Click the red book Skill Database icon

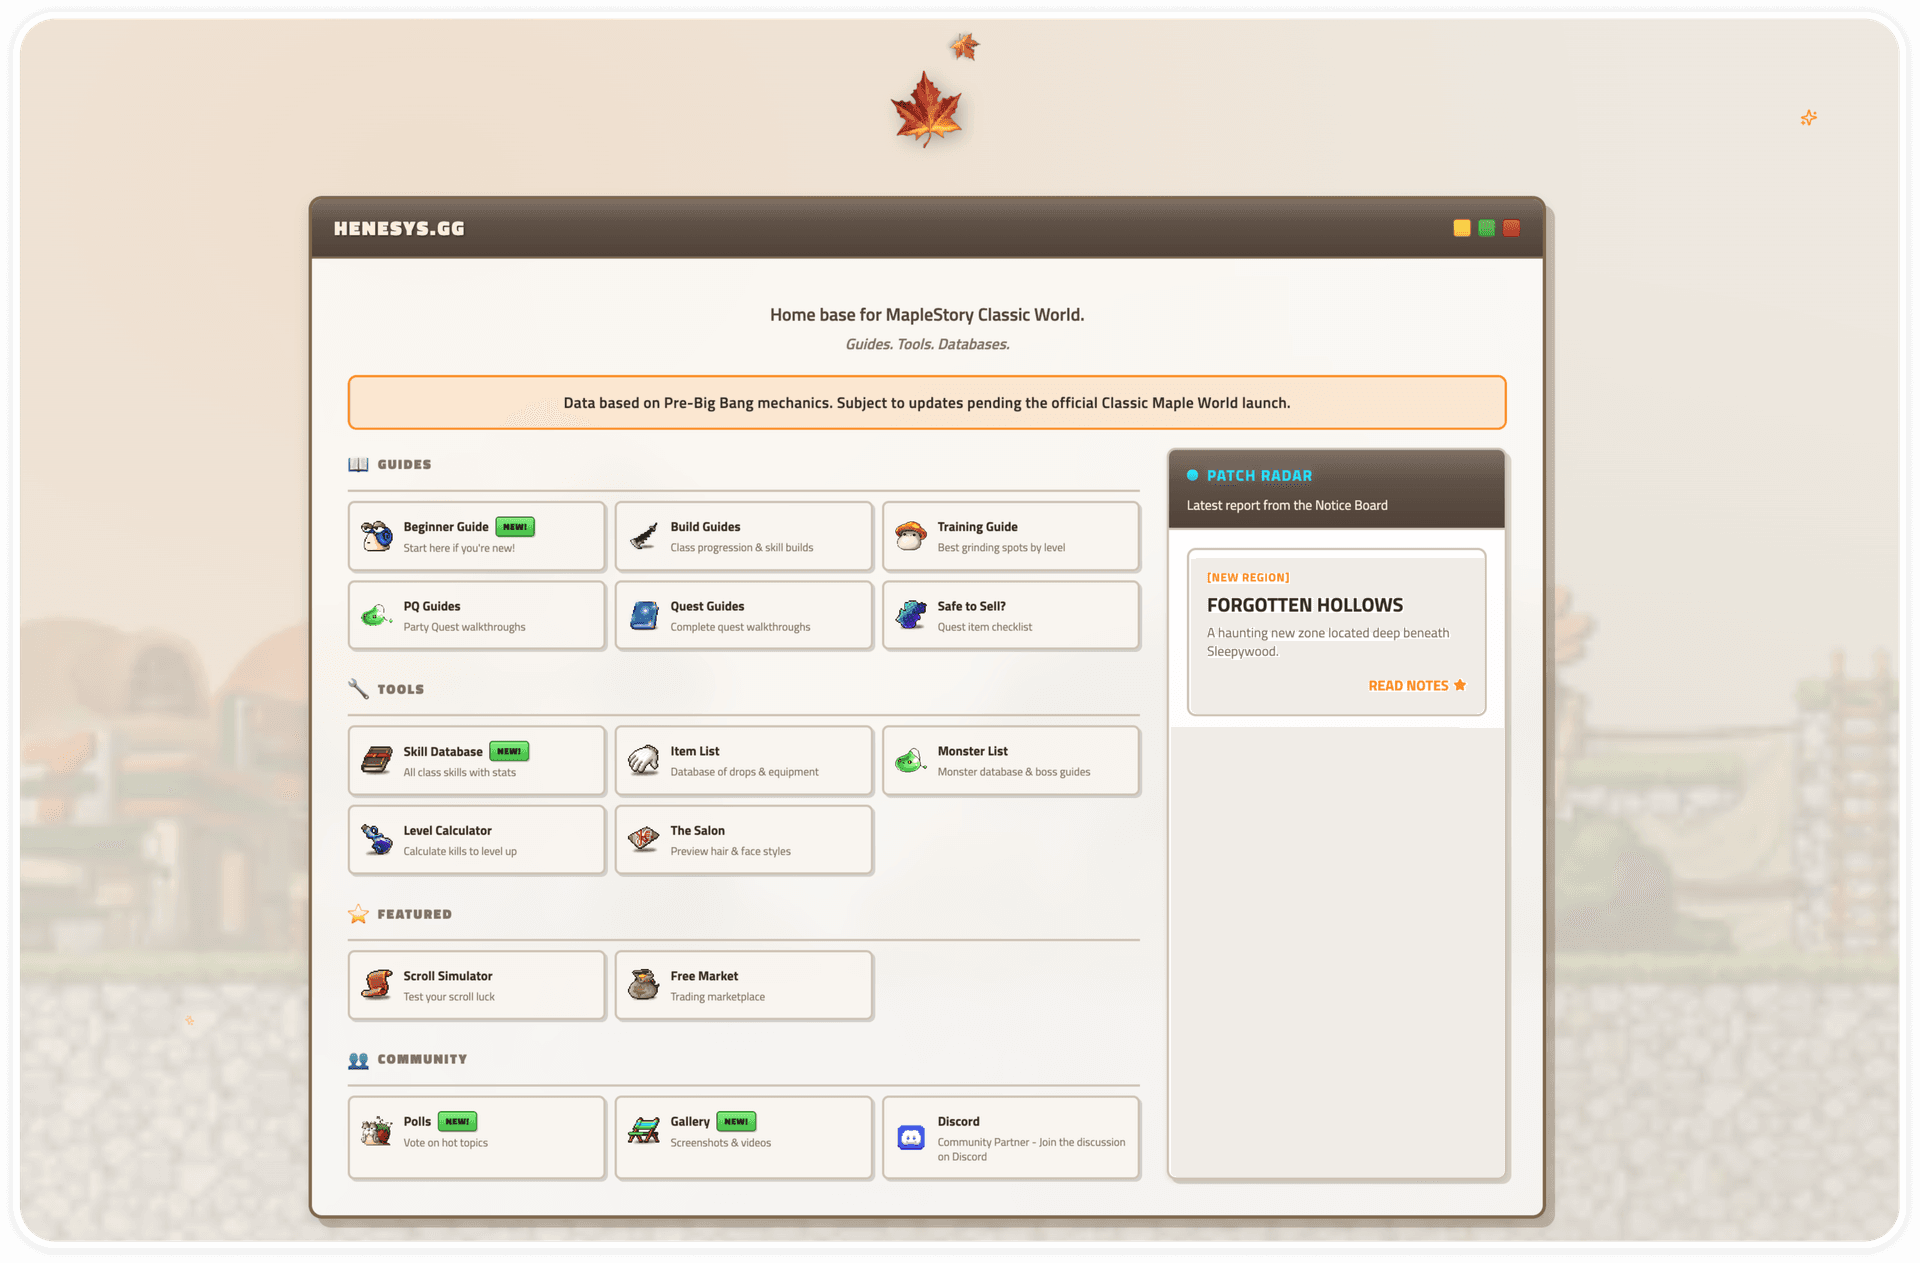377,761
